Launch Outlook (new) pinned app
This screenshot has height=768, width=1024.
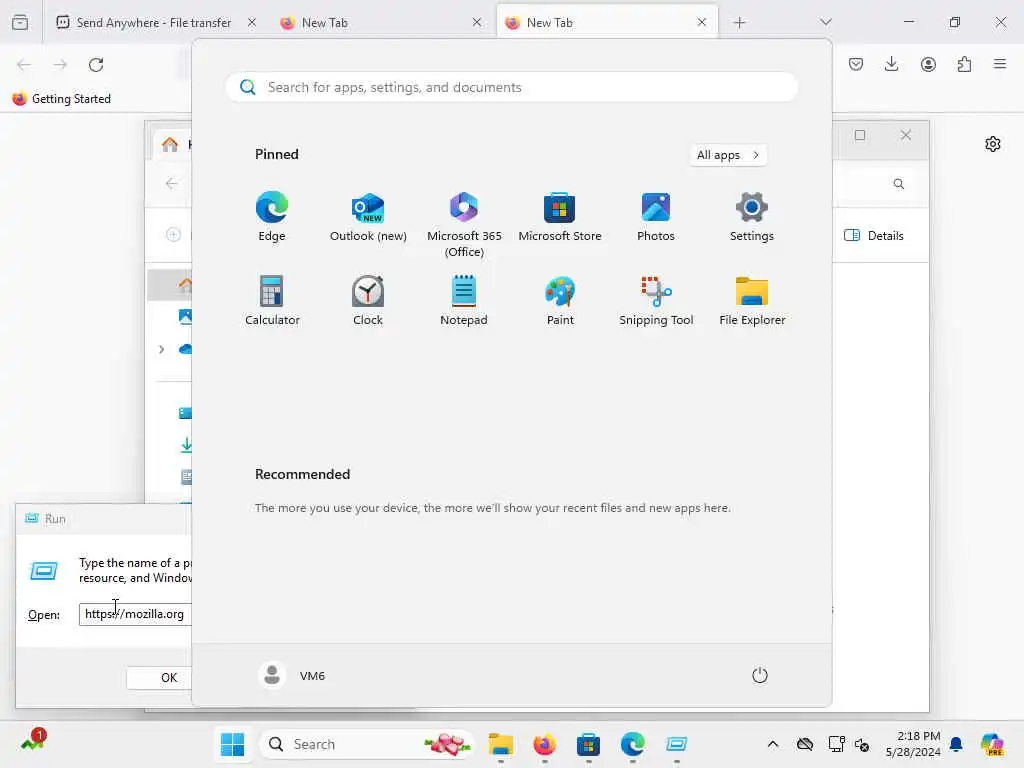coord(368,217)
